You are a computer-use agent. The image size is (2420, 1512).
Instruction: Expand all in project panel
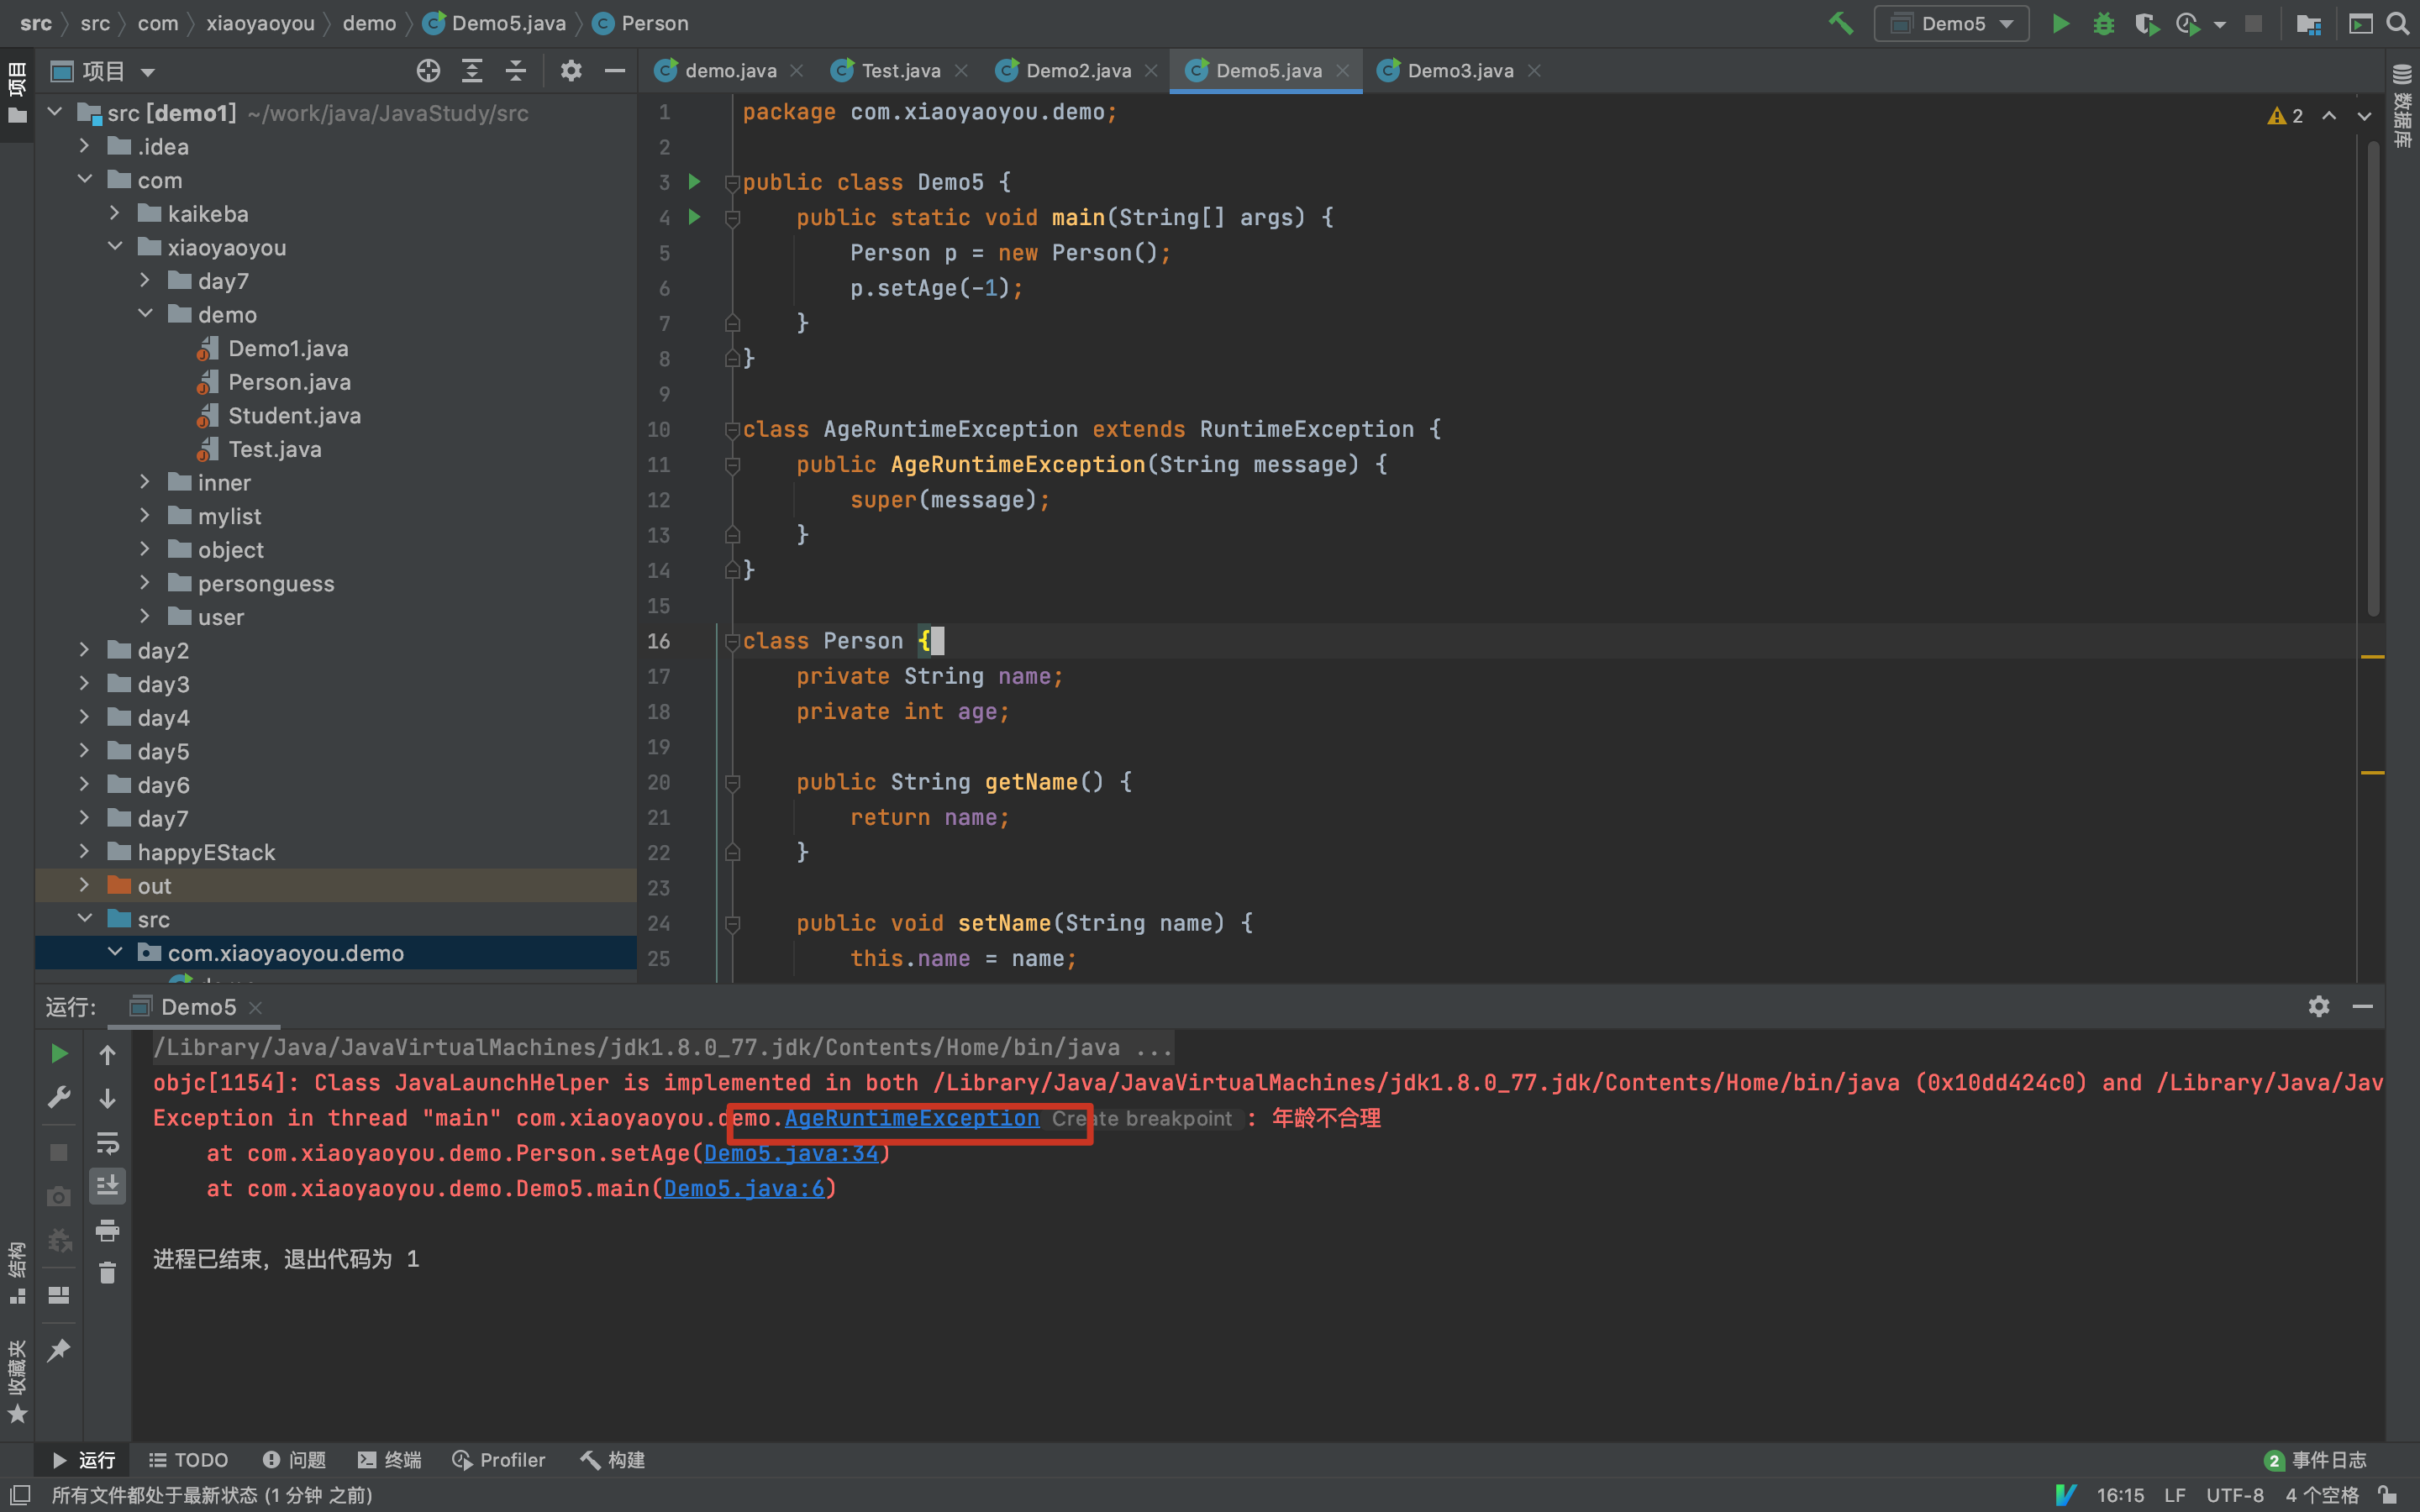click(472, 70)
